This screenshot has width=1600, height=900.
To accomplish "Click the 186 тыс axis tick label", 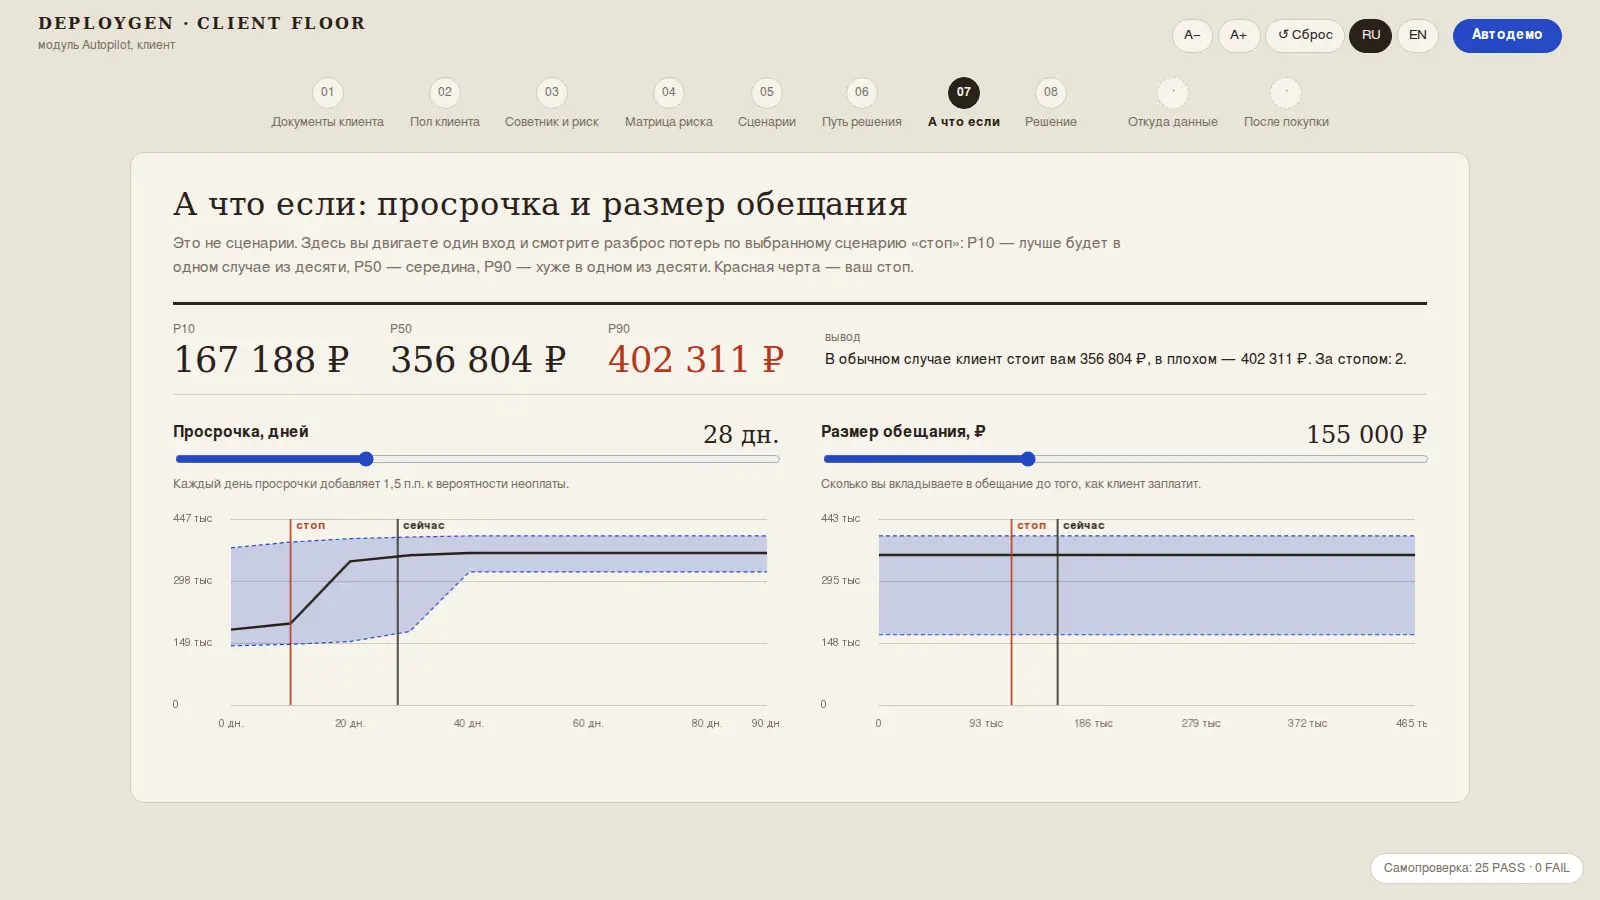I will click(1093, 723).
